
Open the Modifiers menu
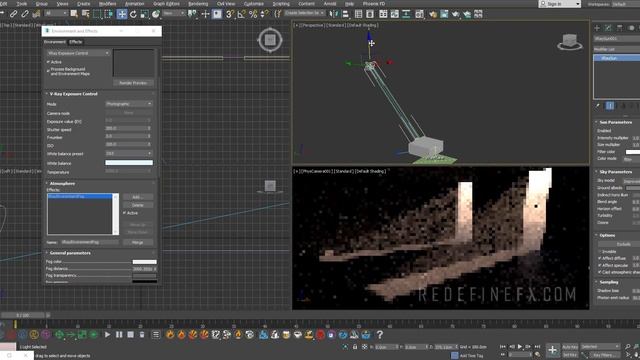click(107, 4)
